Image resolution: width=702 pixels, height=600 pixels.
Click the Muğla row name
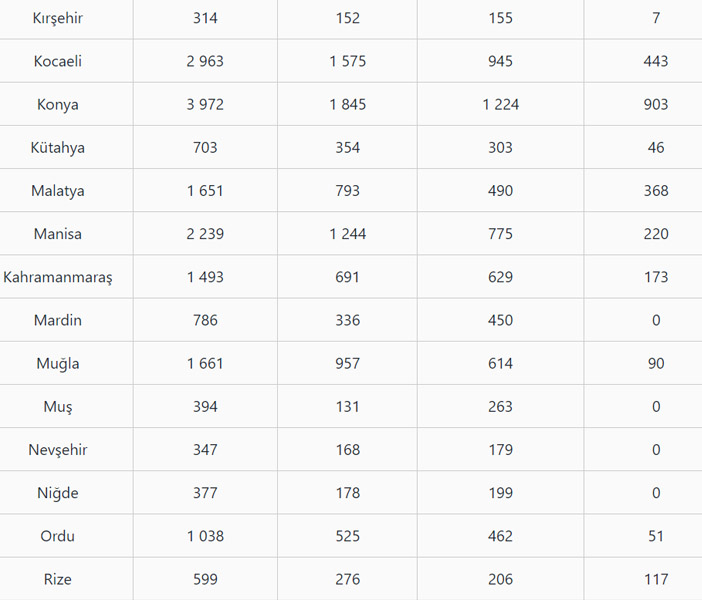point(58,363)
